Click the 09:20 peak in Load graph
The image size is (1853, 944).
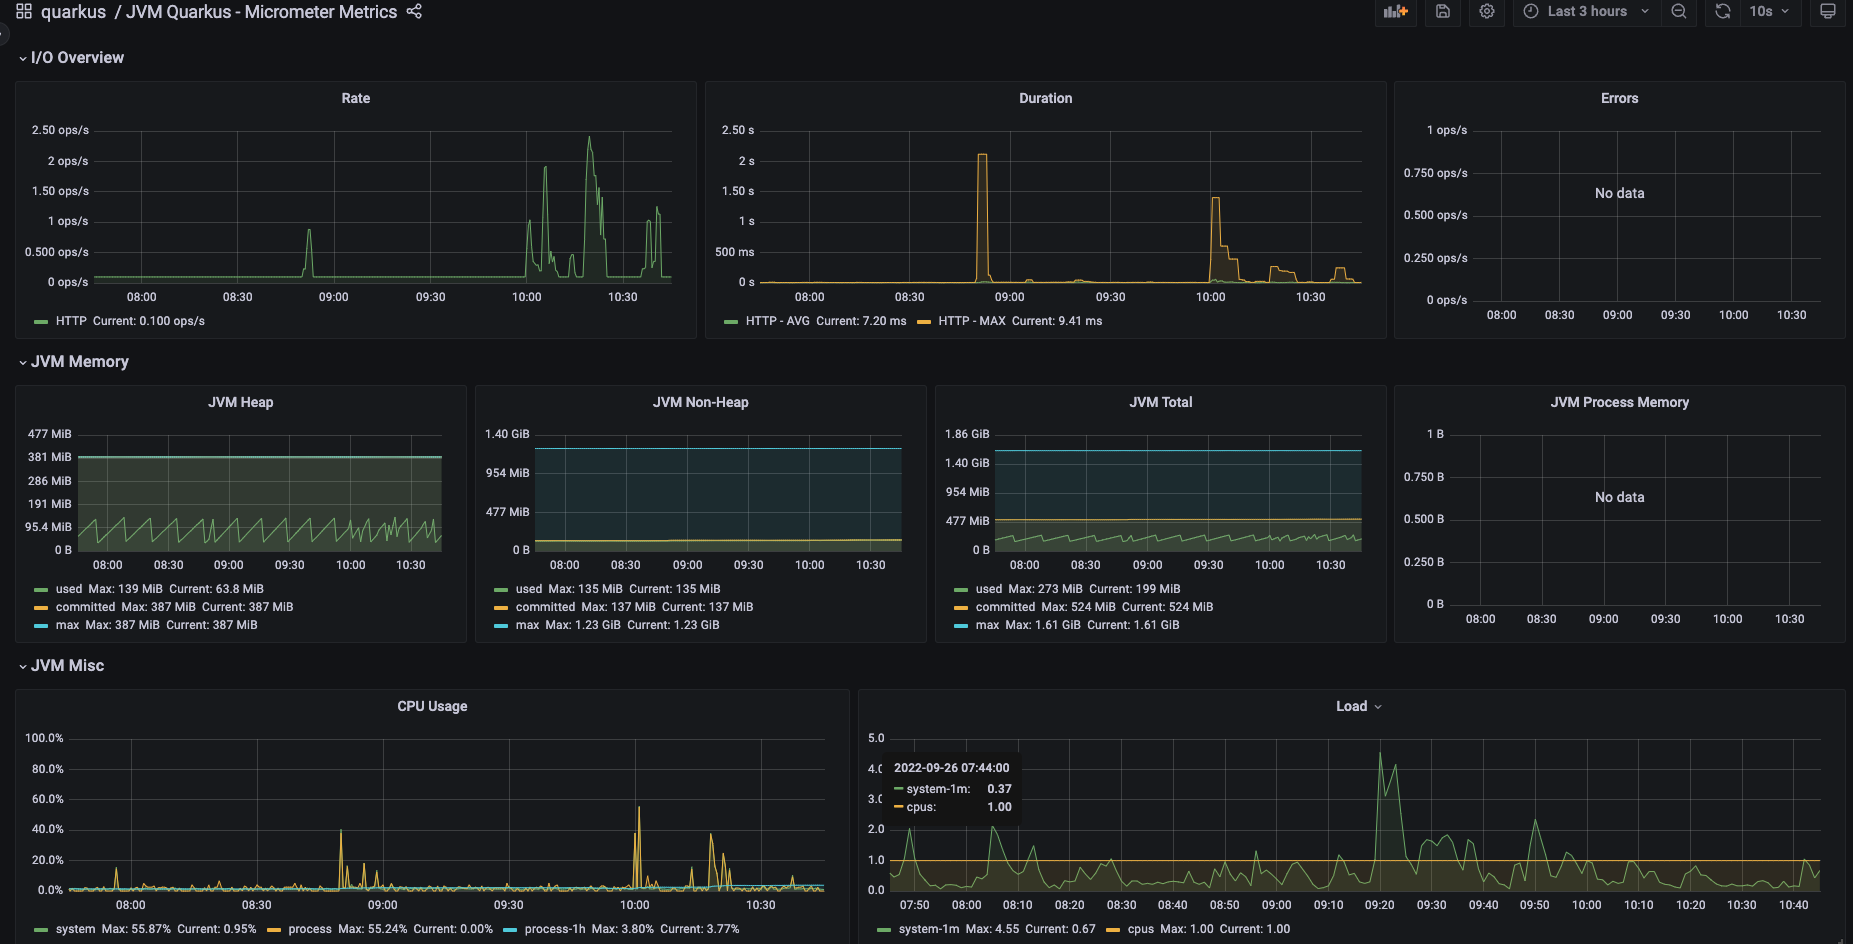coord(1380,754)
